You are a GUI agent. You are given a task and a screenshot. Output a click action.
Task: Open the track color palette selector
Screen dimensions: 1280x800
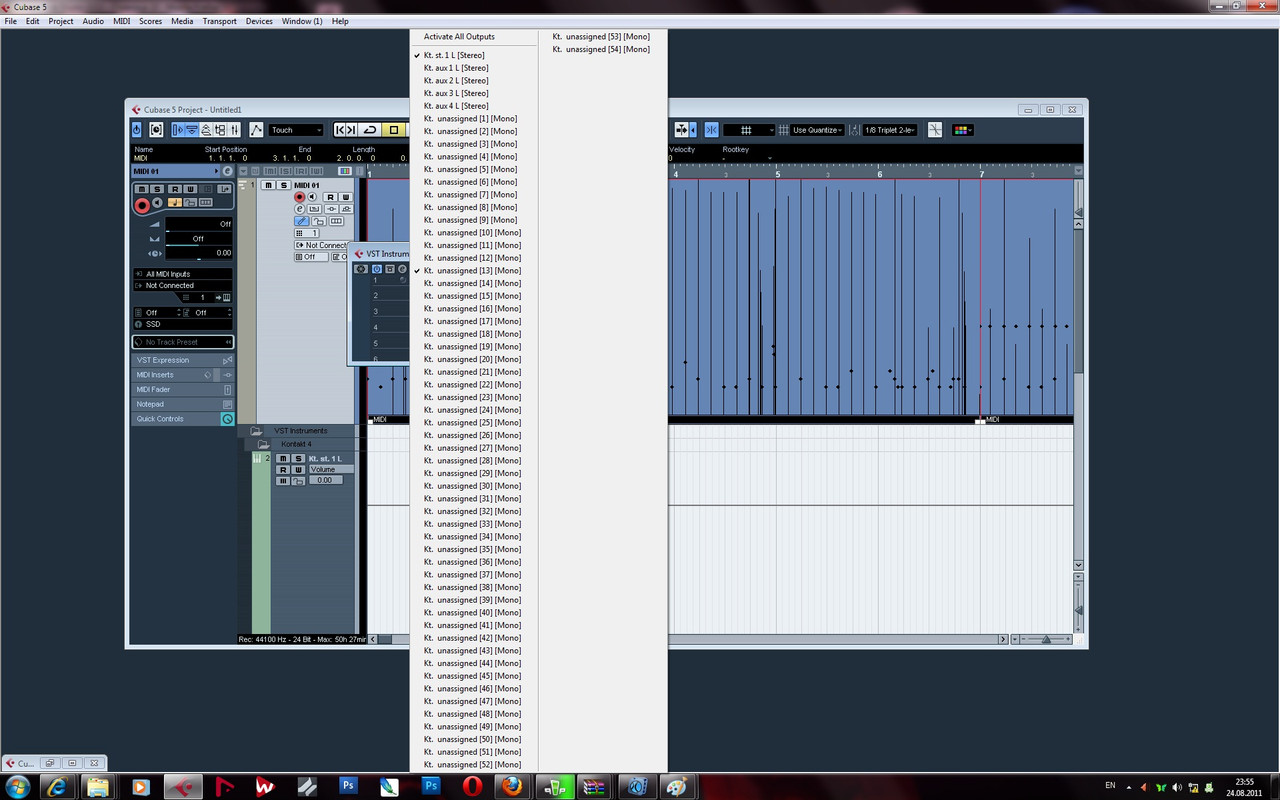coord(963,130)
